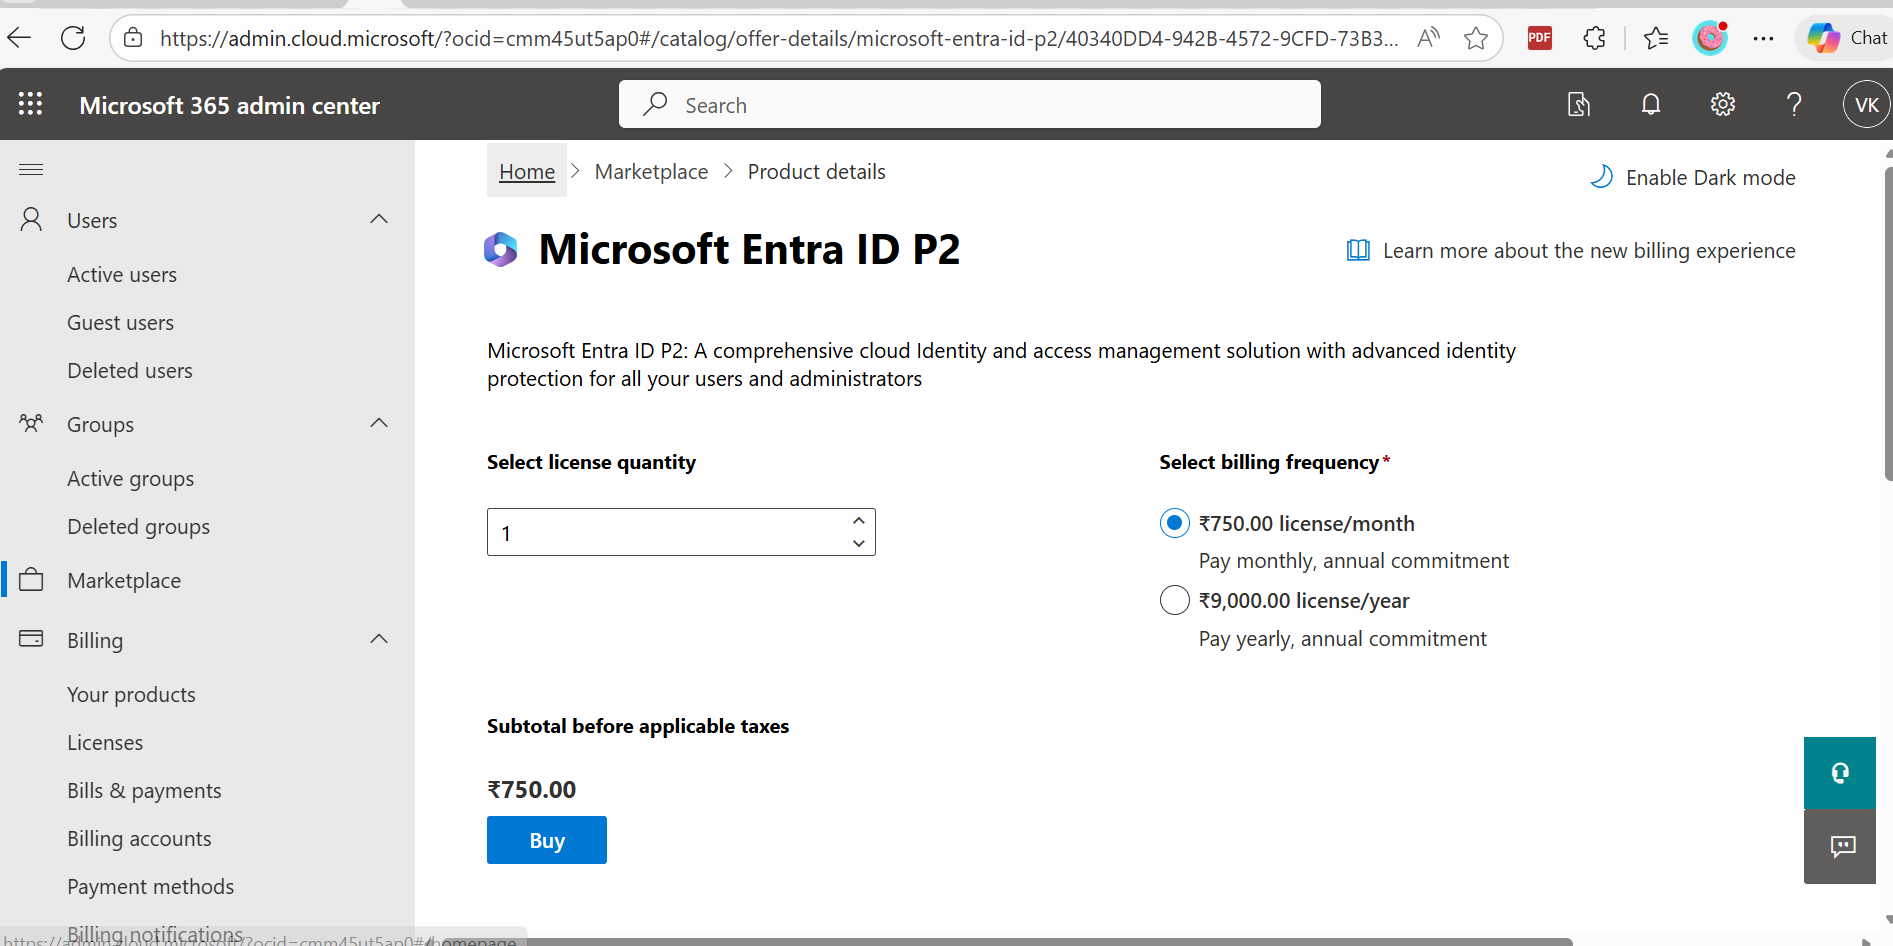Screen dimensions: 1893x946
Task: Open the admin center settings gear
Action: tap(1722, 104)
